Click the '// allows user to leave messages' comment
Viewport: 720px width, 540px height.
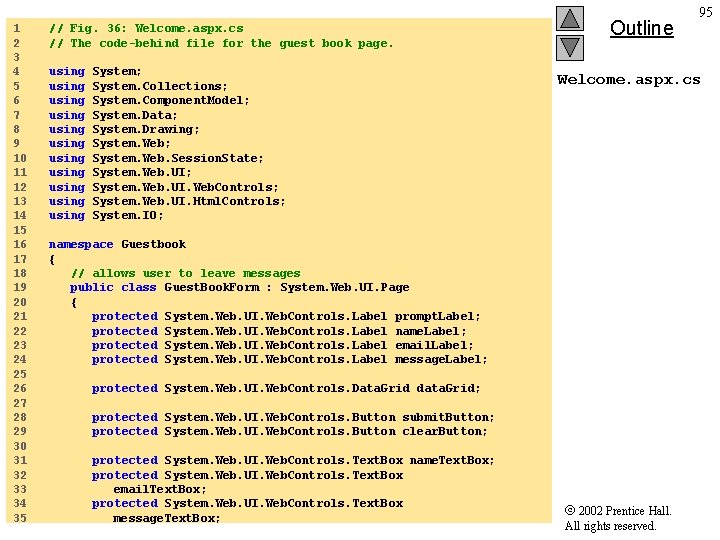click(186, 274)
